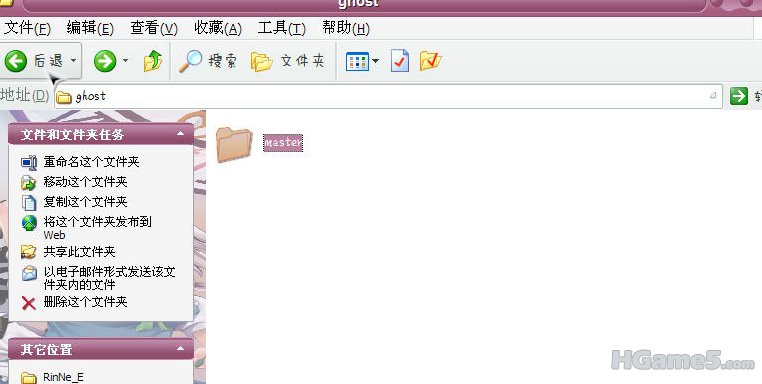The height and width of the screenshot is (384, 762).
Task: Open the 工具(T) menu
Action: pyautogui.click(x=282, y=28)
